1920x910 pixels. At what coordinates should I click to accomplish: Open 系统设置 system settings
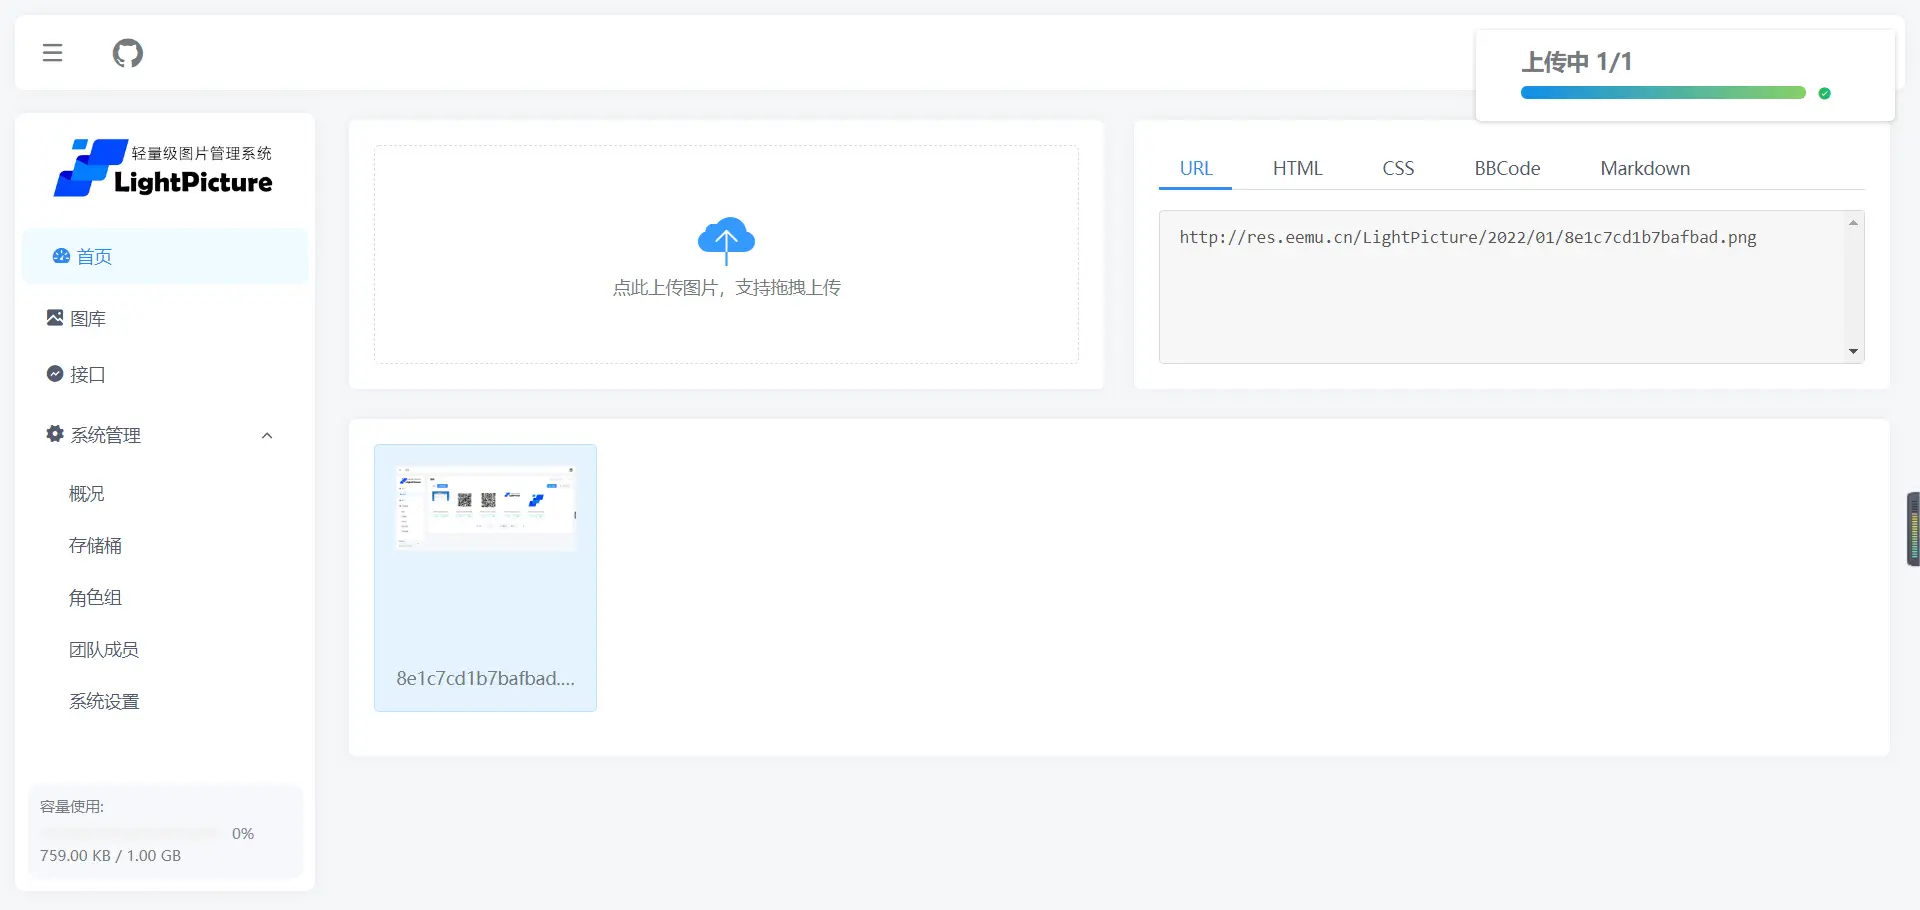click(103, 701)
